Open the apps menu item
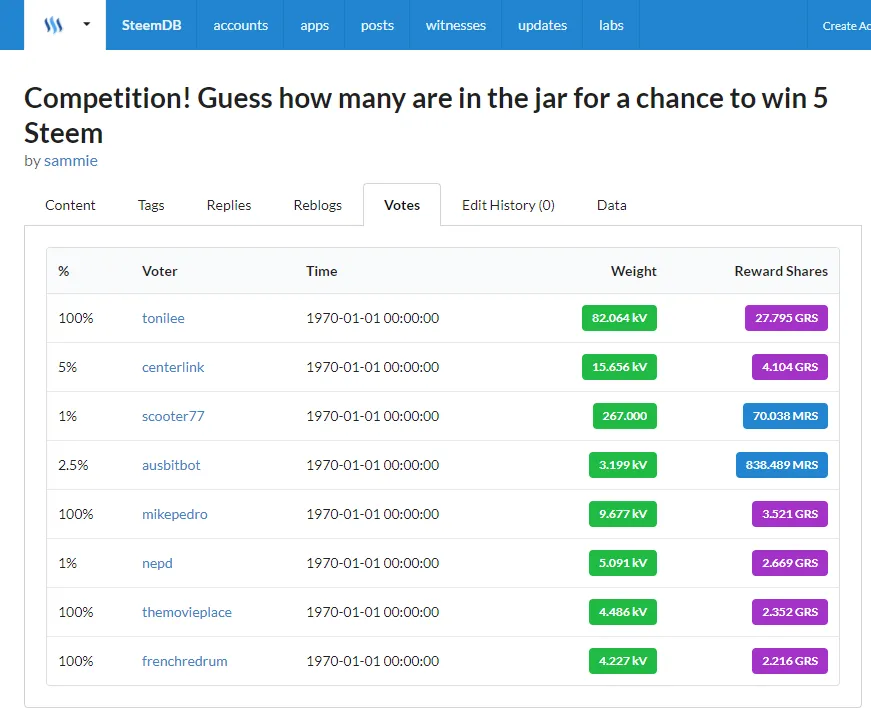Viewport: 871px width, 716px height. click(314, 25)
